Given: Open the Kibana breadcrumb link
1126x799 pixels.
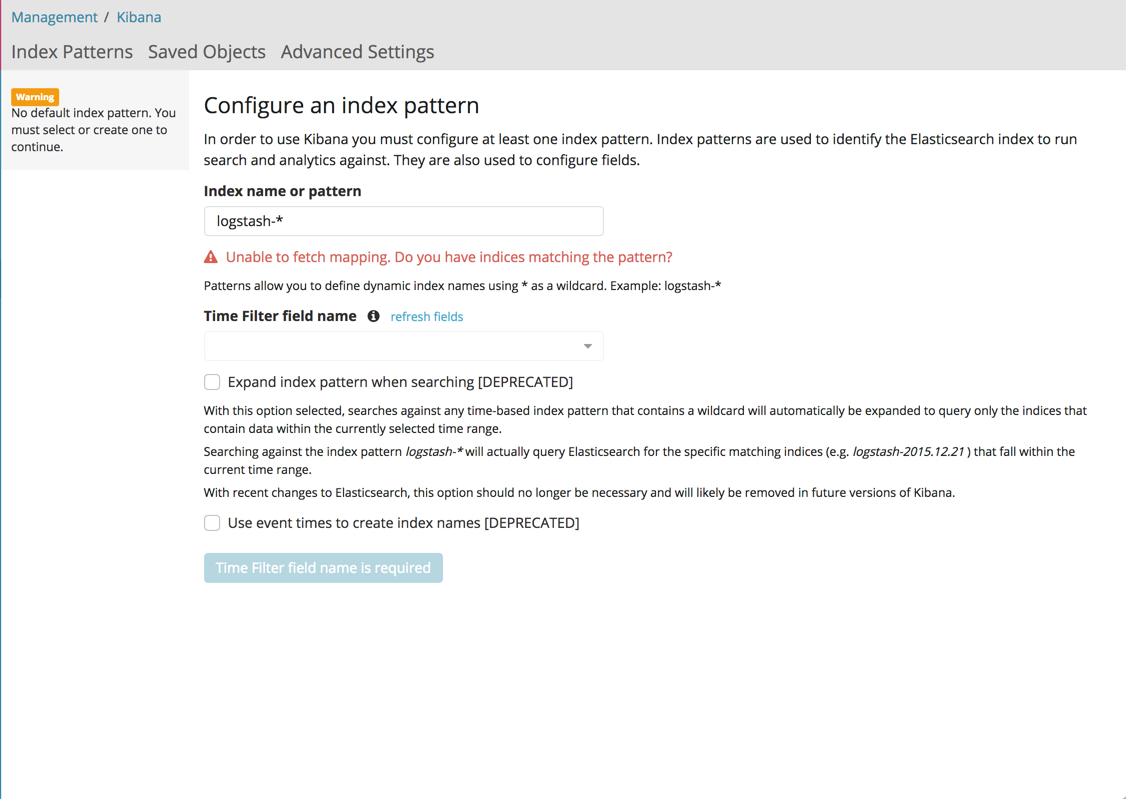Looking at the screenshot, I should coord(139,17).
